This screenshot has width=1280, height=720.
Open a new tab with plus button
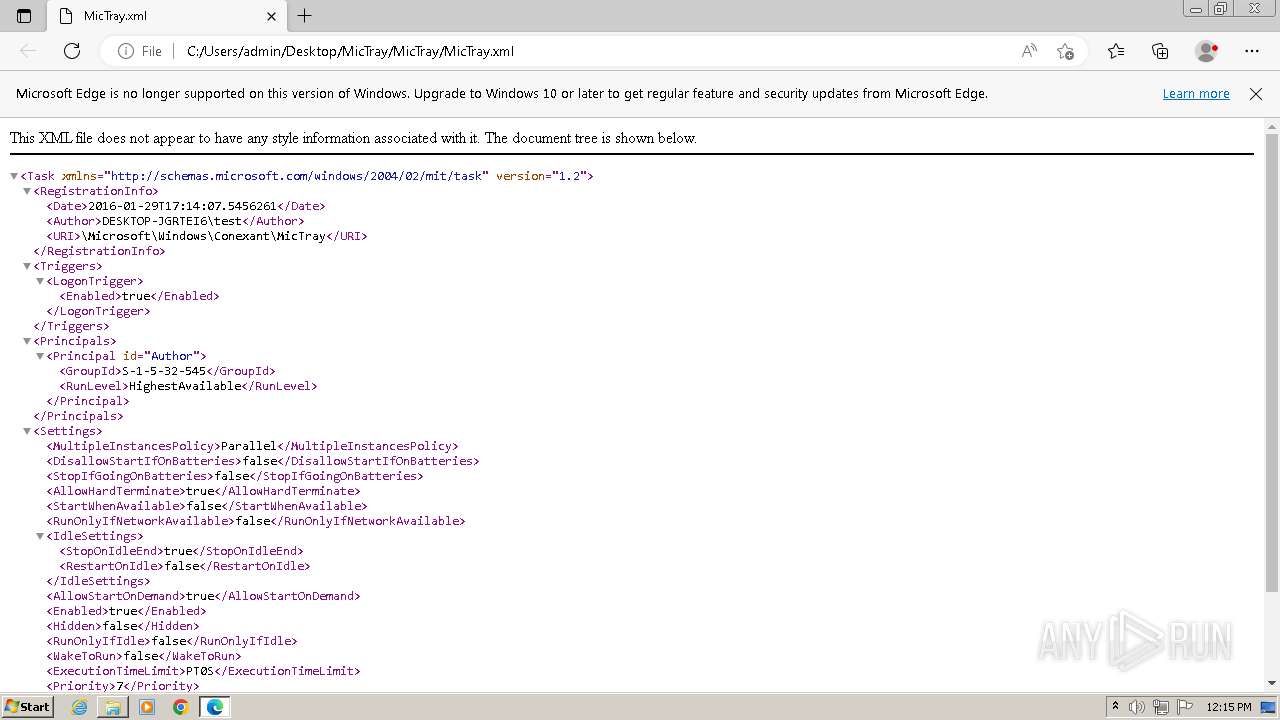[x=305, y=16]
